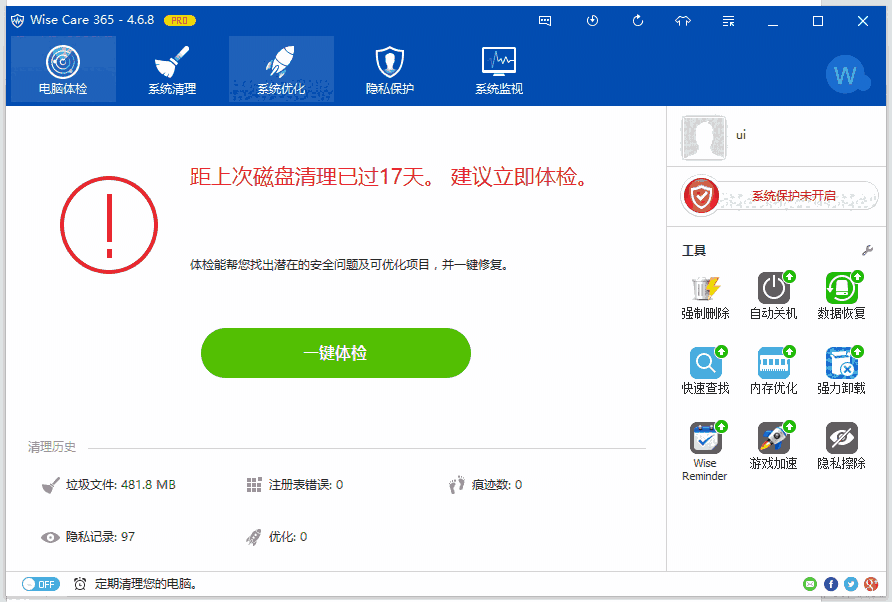Switch to 系统清理 tab

point(172,69)
